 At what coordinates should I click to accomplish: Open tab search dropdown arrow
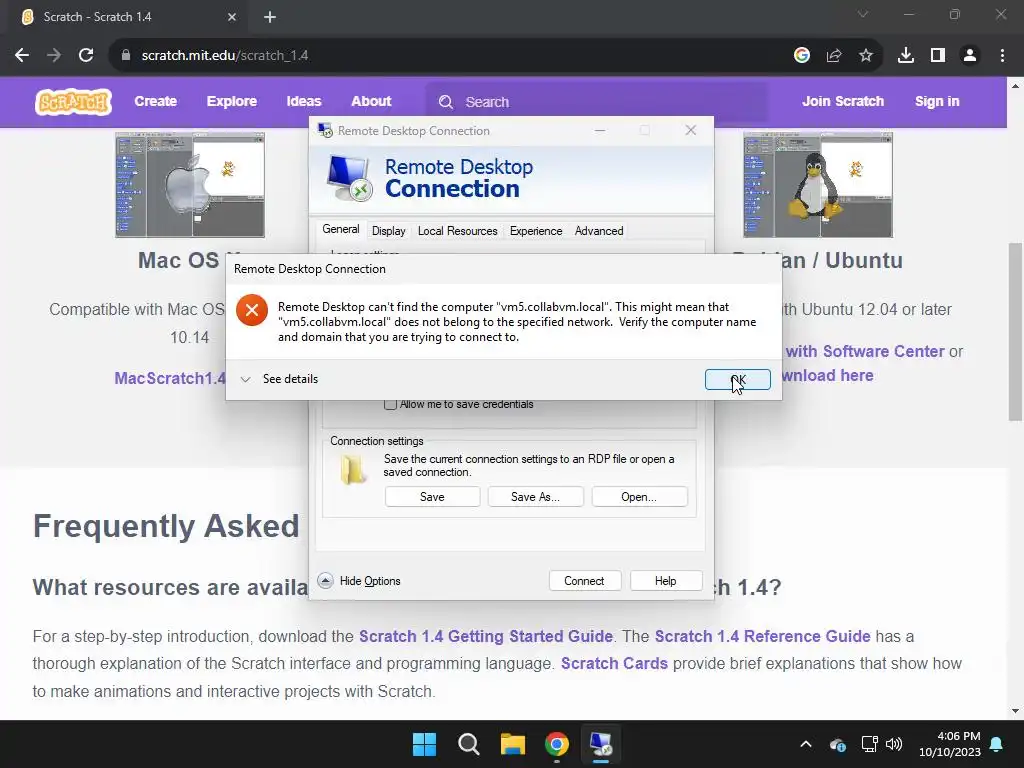863,14
